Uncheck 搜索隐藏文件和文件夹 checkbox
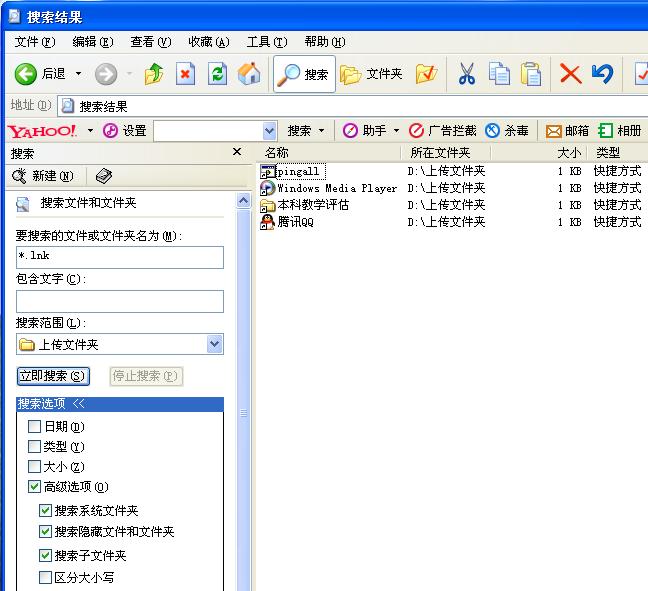 (x=45, y=531)
